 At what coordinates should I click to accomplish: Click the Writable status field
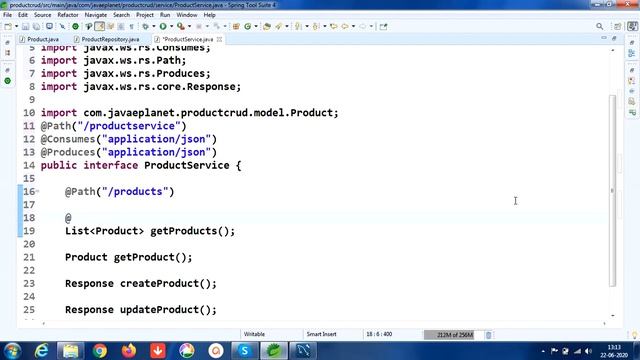[x=254, y=334]
